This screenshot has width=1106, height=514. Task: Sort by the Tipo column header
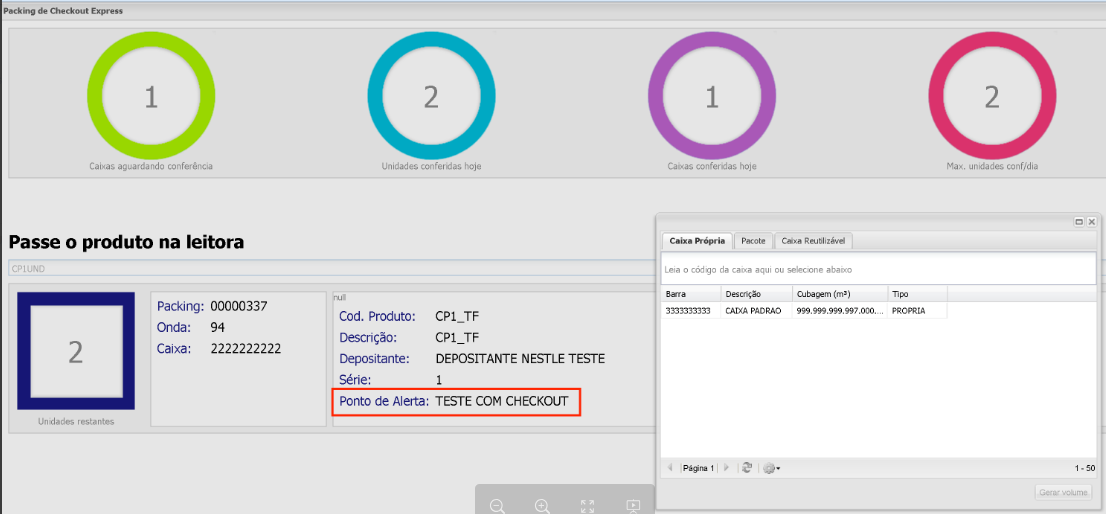click(917, 293)
